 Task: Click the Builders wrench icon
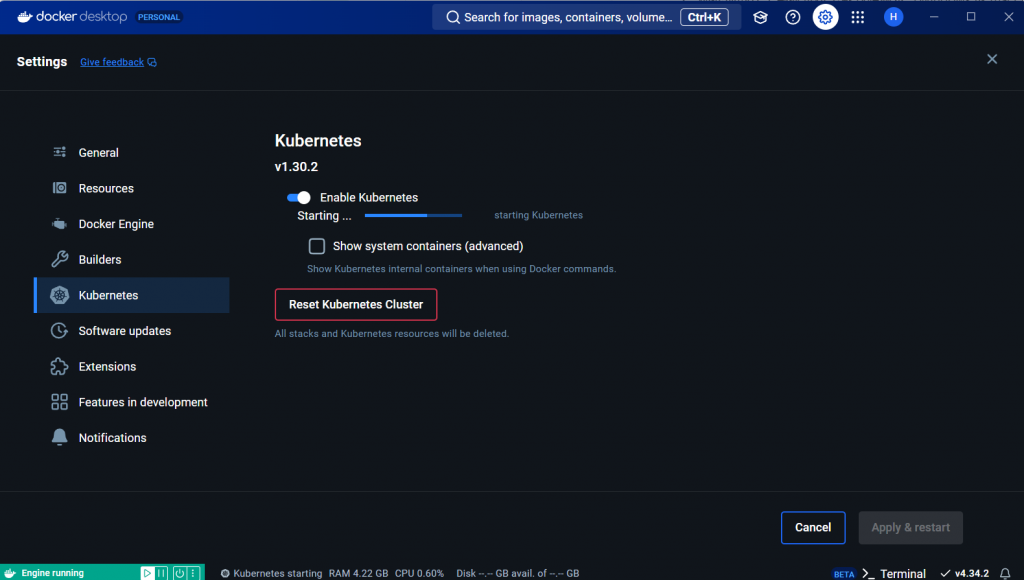(59, 259)
